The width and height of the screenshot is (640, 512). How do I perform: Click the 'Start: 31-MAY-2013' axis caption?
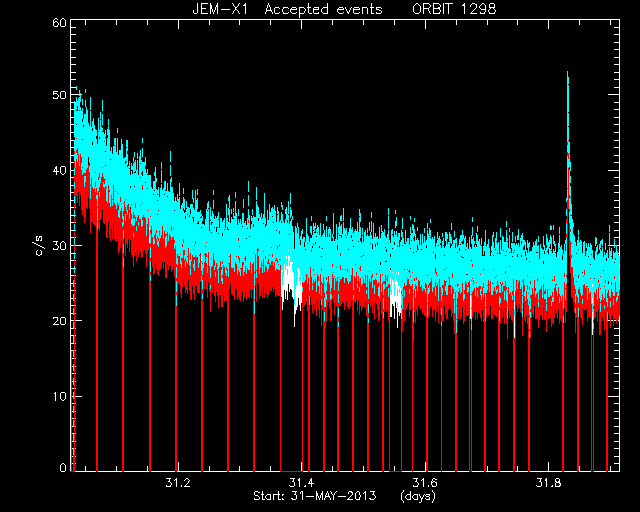(315, 496)
